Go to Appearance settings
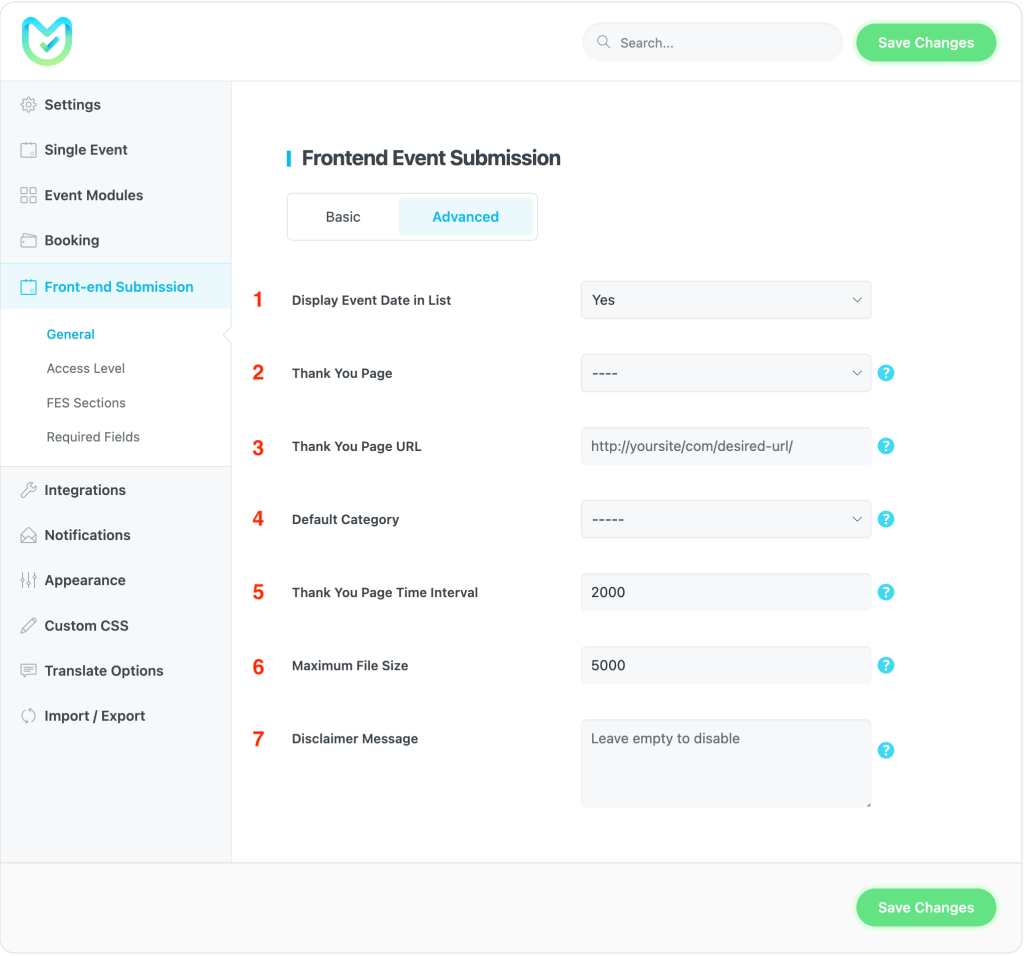1024x956 pixels. (x=116, y=580)
